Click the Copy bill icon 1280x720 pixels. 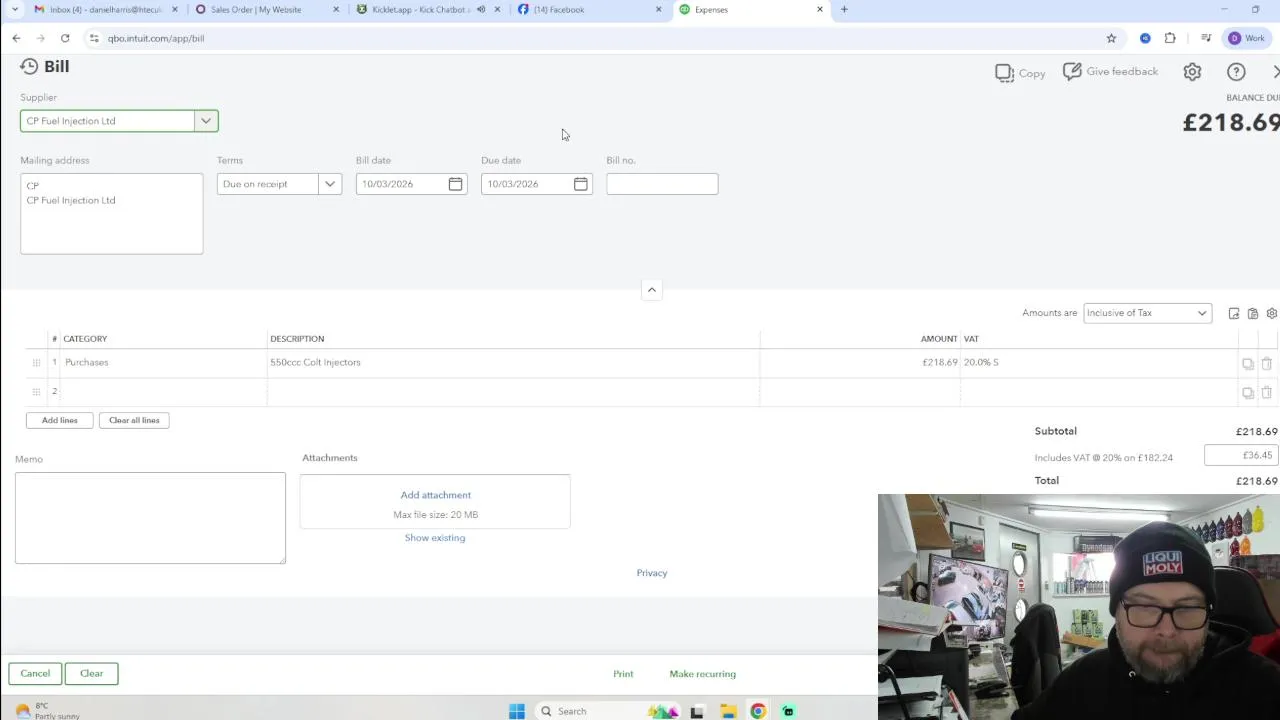click(x=1020, y=73)
